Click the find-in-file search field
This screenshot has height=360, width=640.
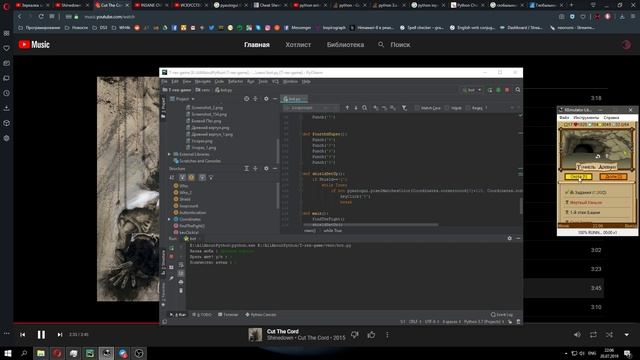pos(310,108)
